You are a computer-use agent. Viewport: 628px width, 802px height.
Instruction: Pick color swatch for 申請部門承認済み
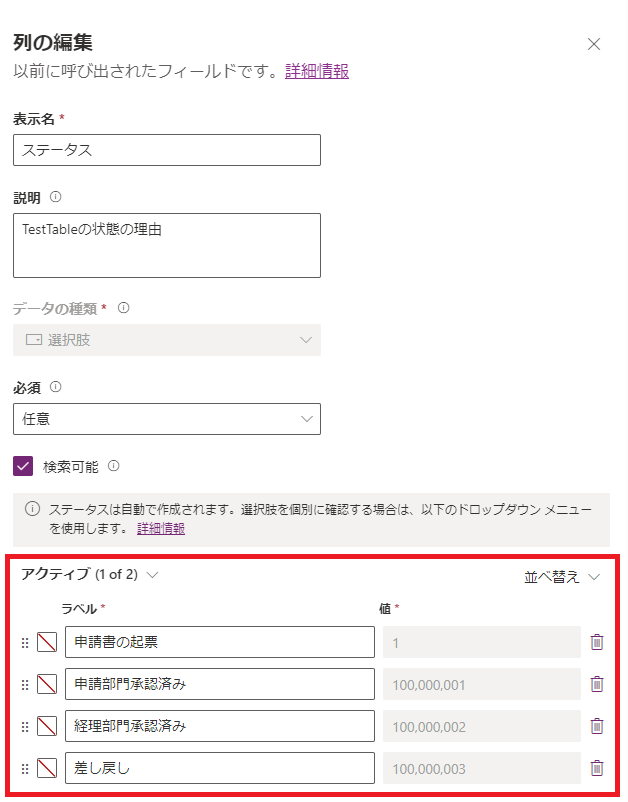(47, 684)
